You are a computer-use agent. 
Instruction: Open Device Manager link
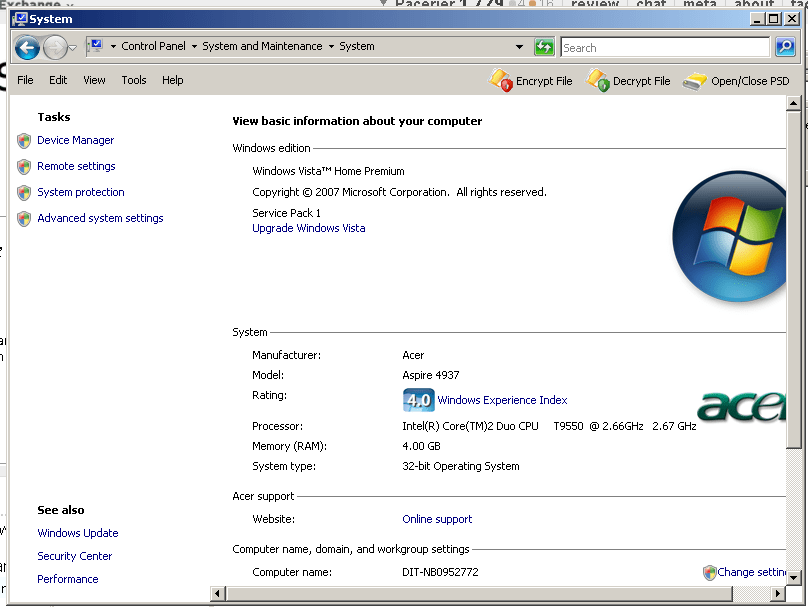(75, 140)
